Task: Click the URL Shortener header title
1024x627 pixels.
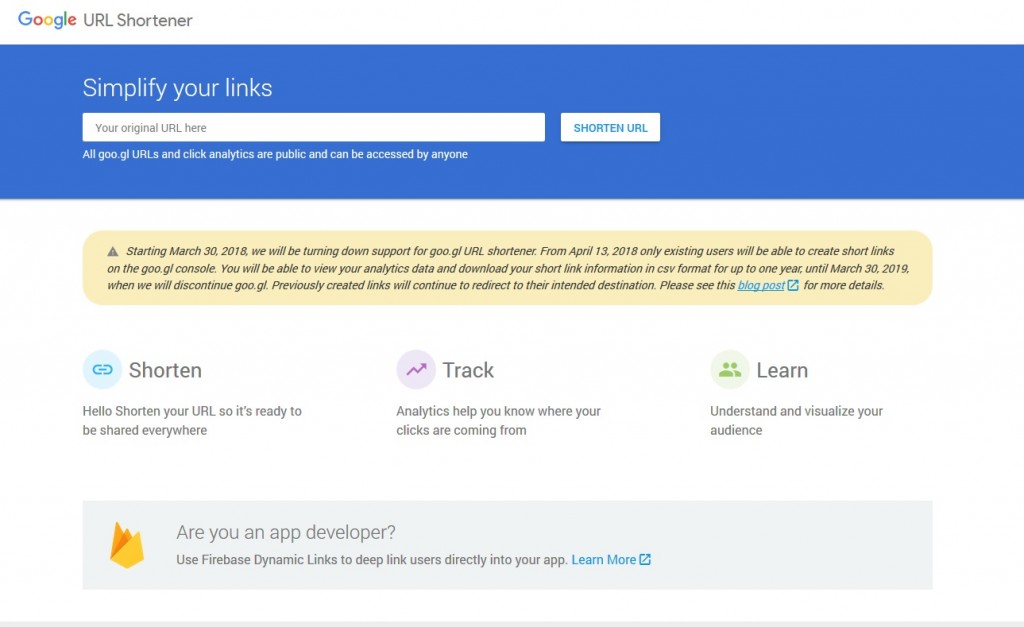Action: coord(139,20)
